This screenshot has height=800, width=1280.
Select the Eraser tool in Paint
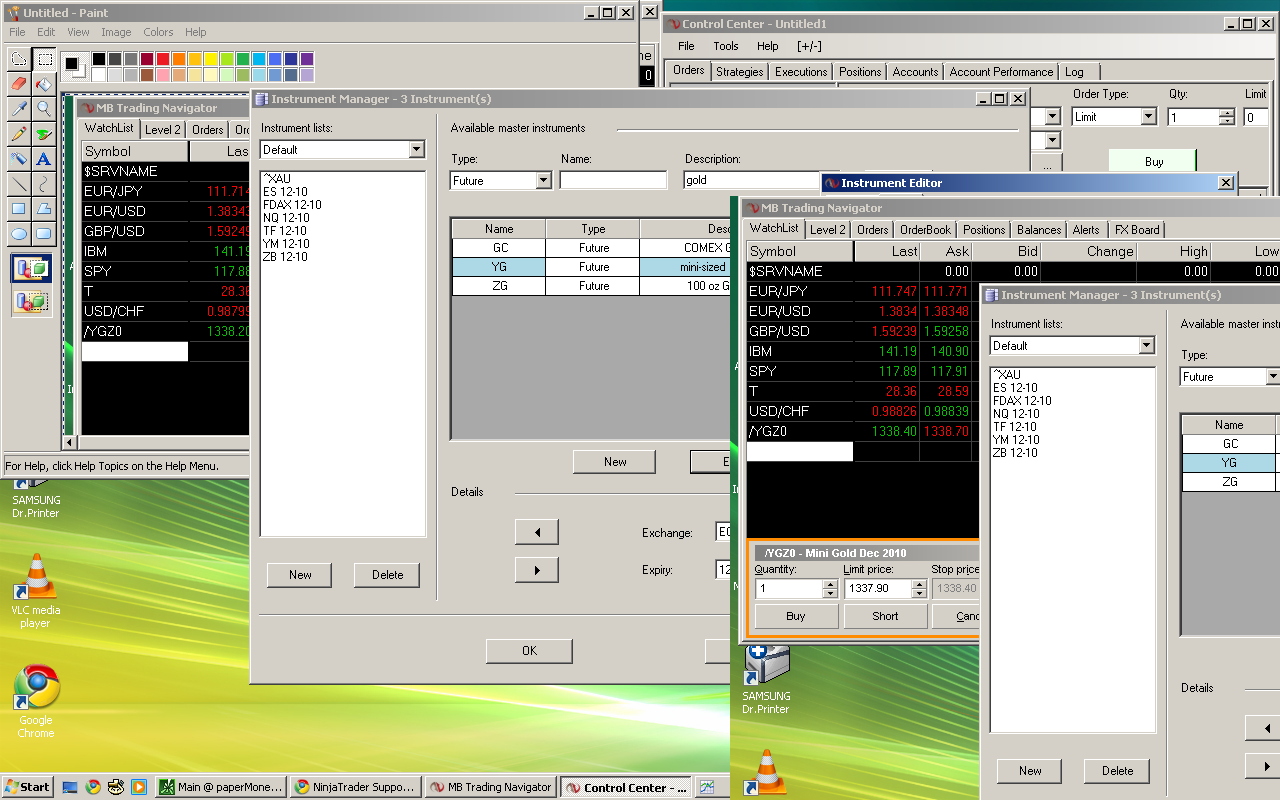18,84
